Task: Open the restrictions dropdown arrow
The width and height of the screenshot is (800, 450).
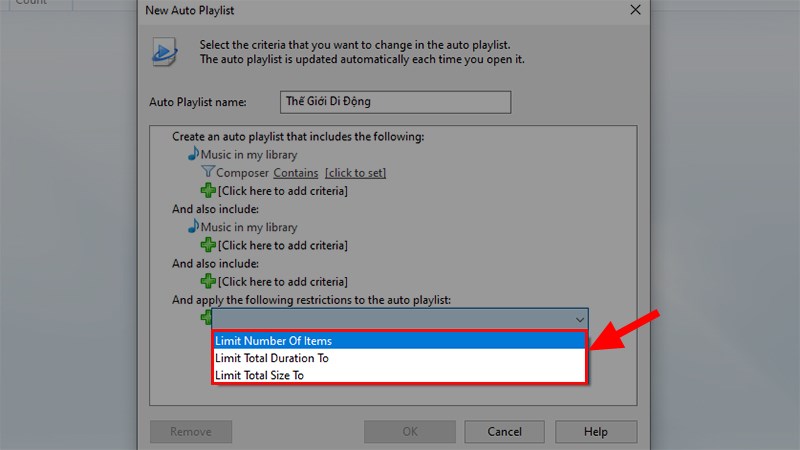Action: (580, 319)
